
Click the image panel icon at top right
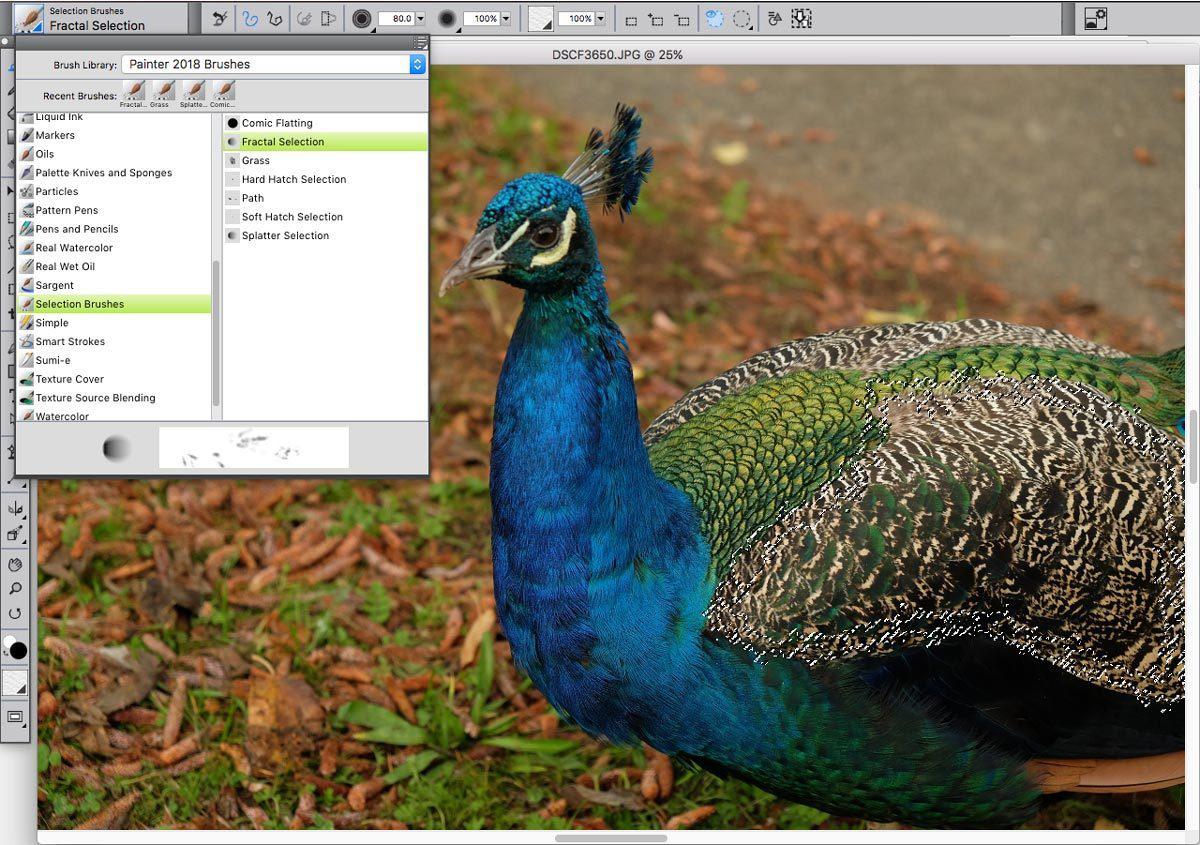[1095, 18]
